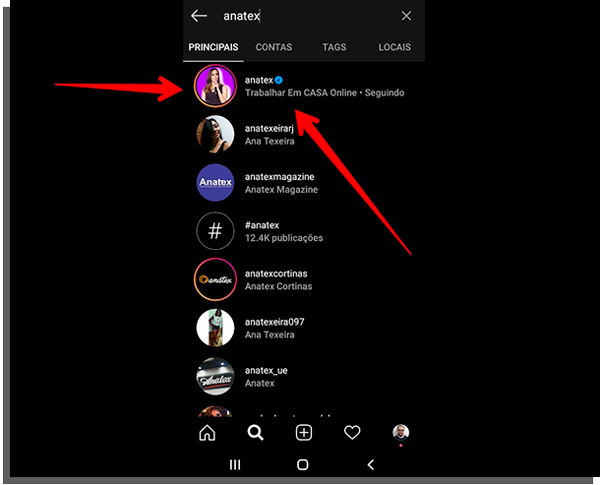600x485 pixels.
Task: Select the #anatex hashtag result
Action: coord(262,225)
